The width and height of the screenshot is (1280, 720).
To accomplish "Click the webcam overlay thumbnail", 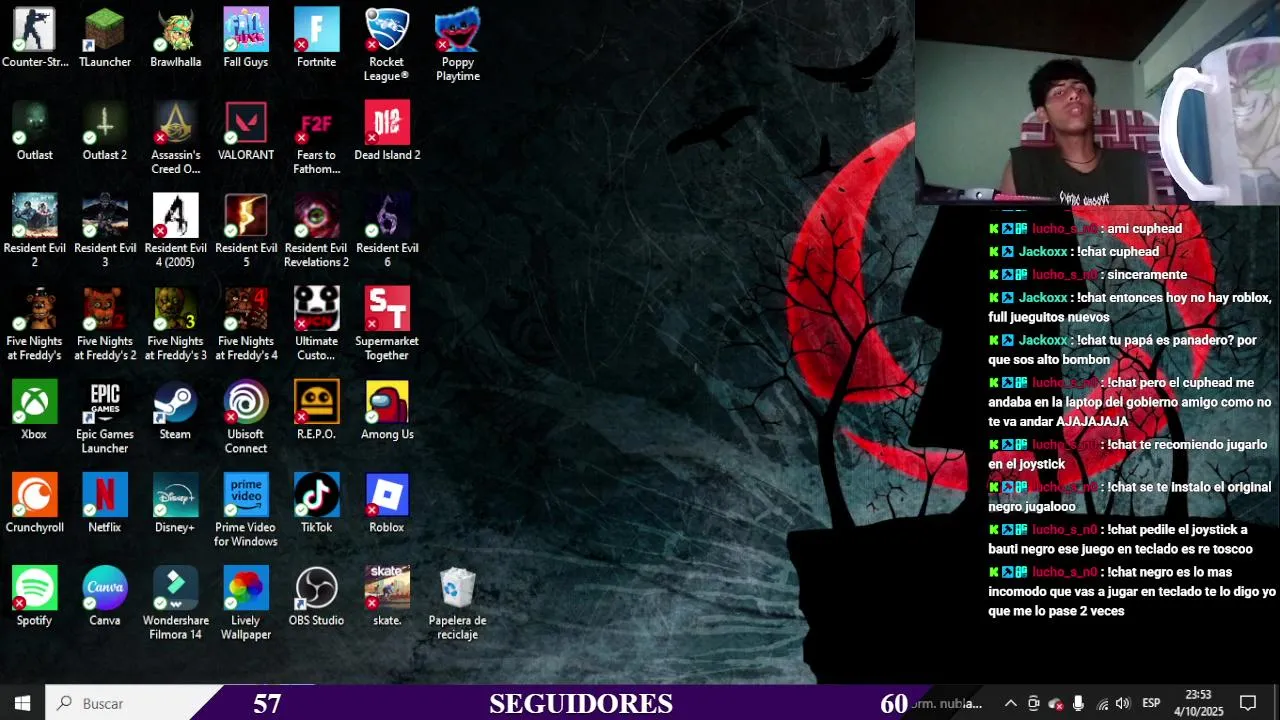I will click(x=1097, y=103).
